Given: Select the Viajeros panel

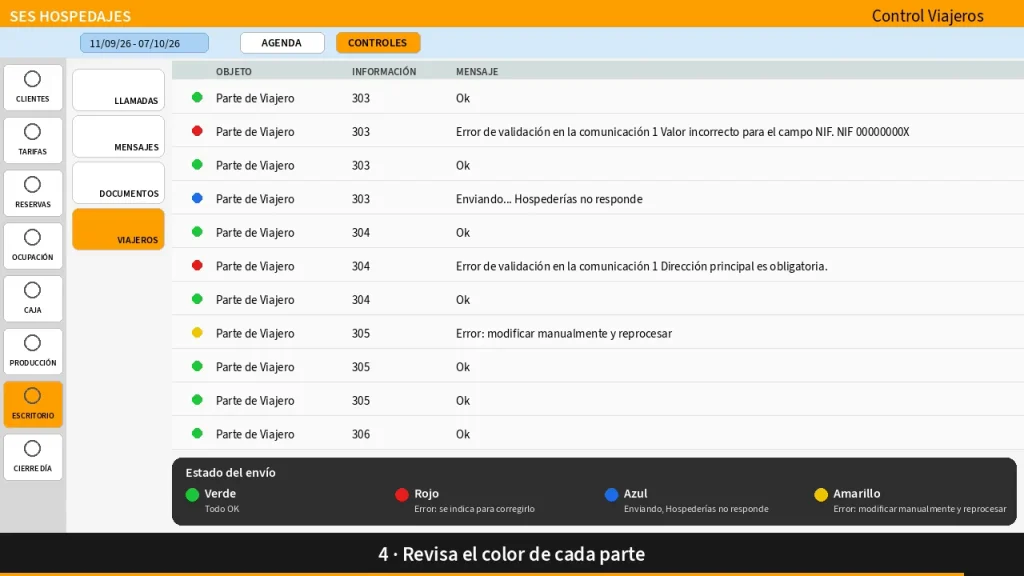Looking at the screenshot, I should click(118, 229).
